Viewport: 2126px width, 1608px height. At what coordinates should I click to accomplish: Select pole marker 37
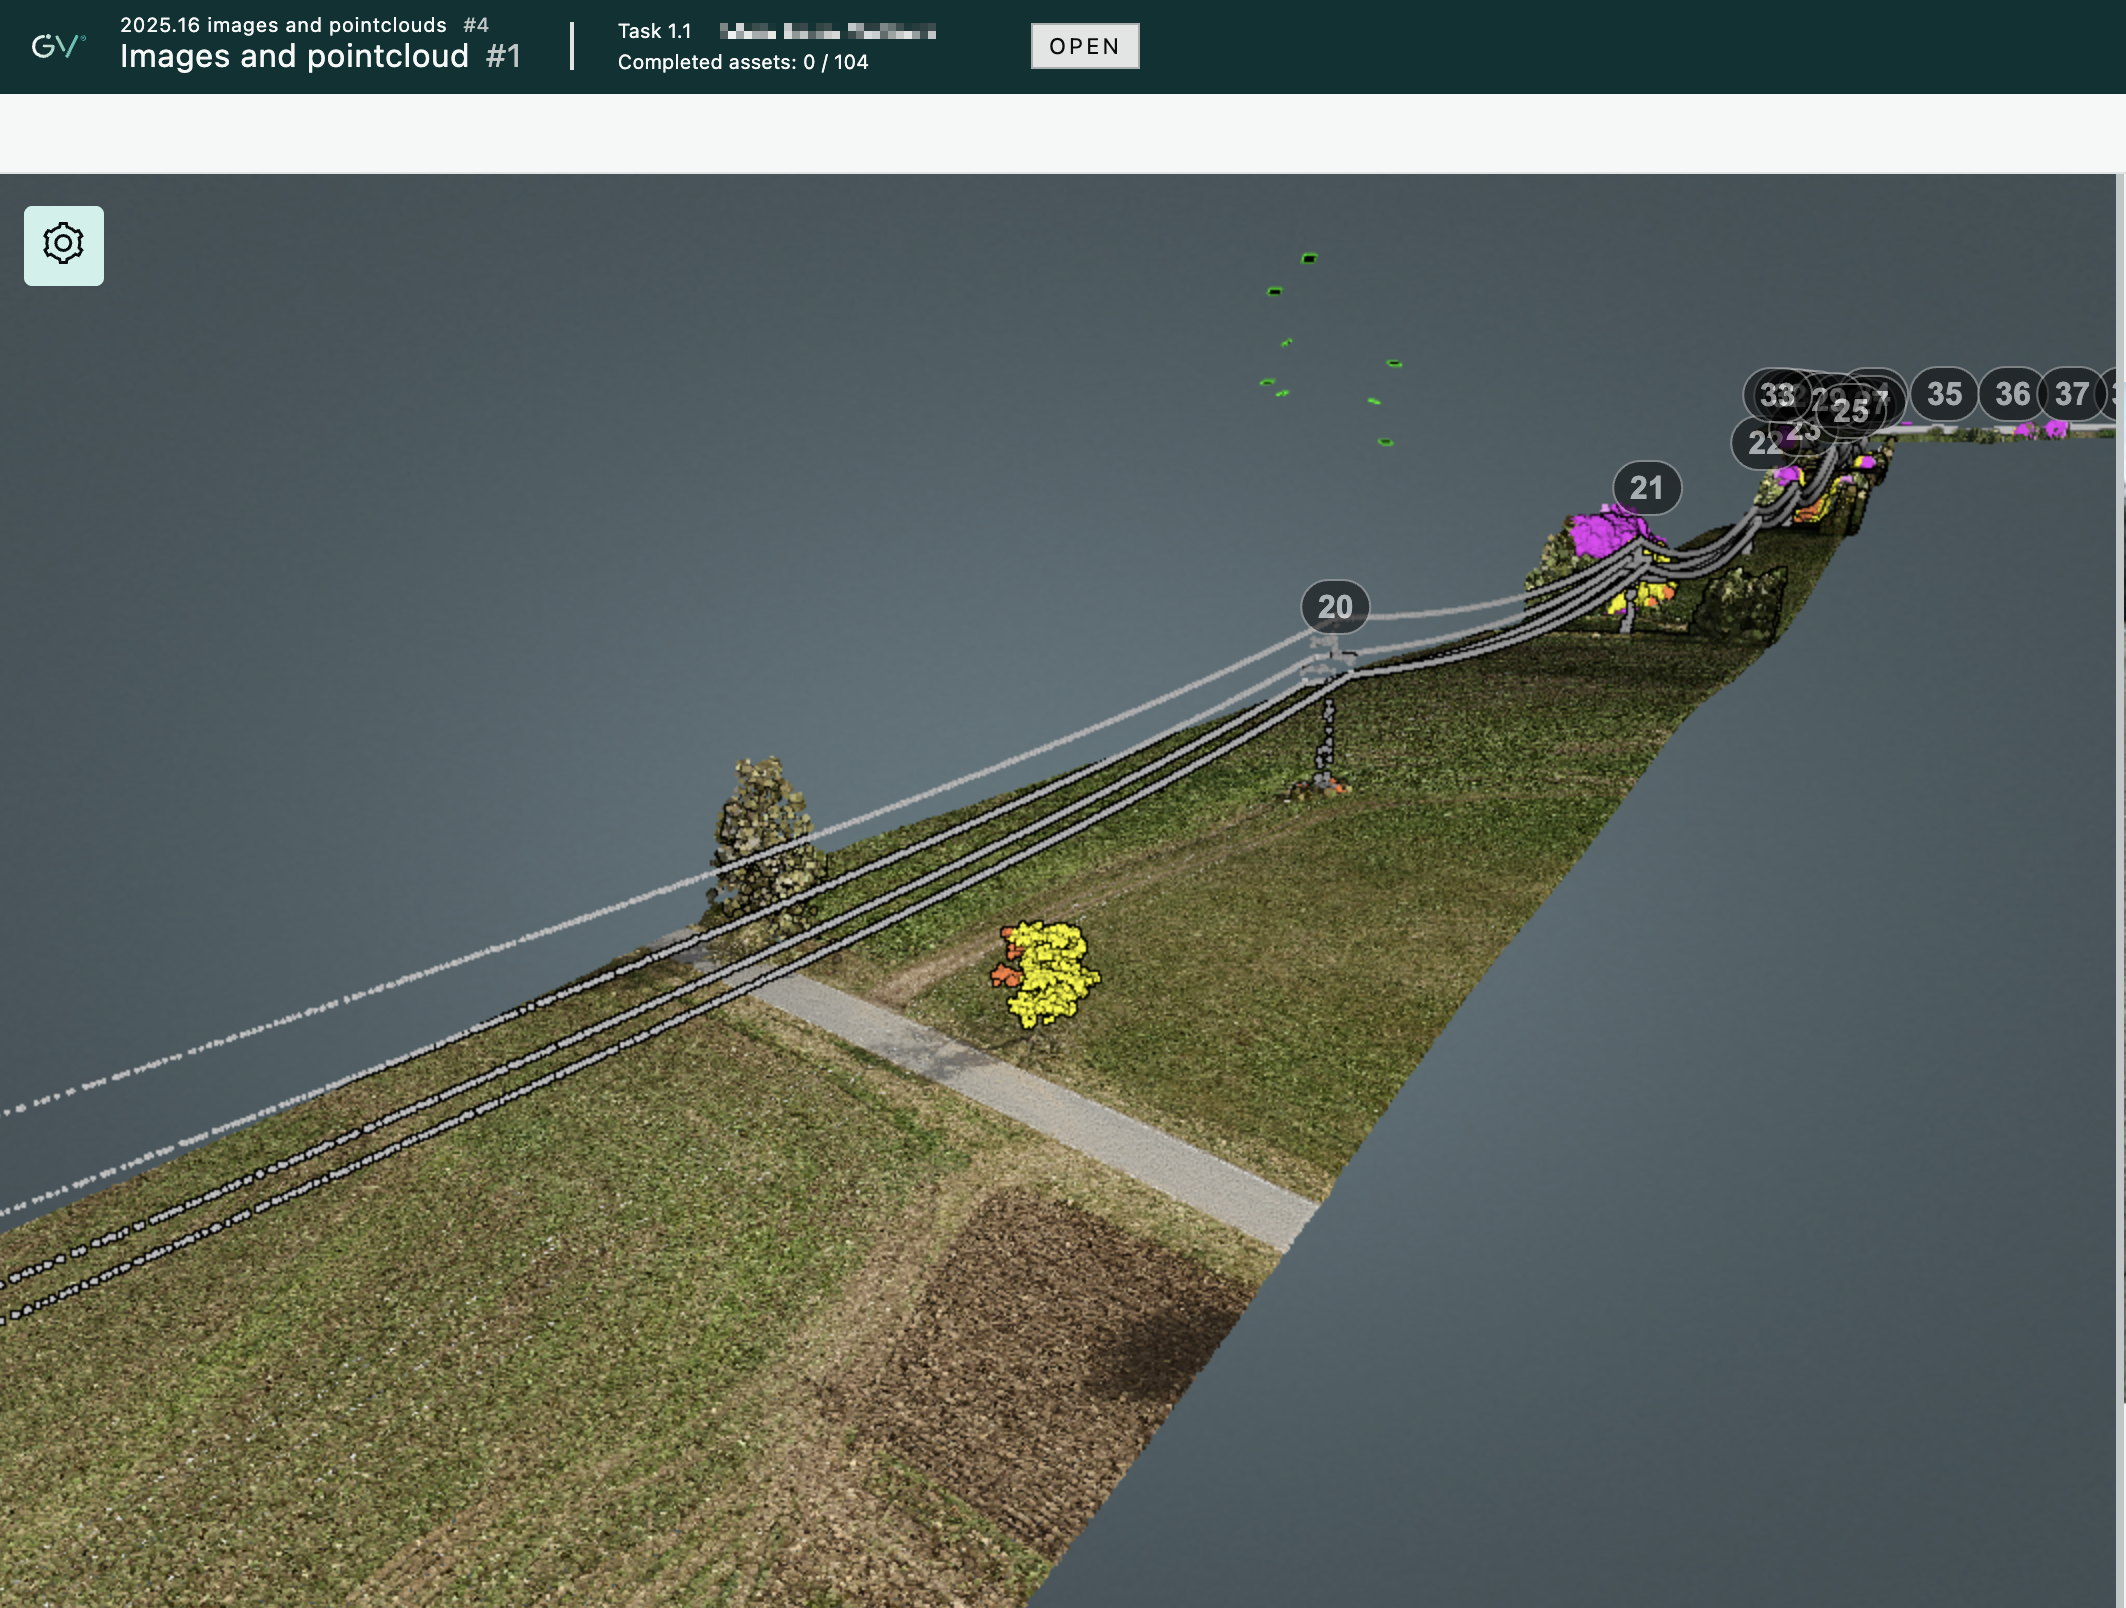click(2071, 394)
